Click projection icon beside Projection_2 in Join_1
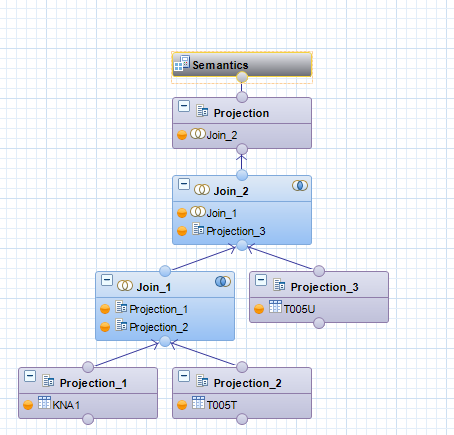This screenshot has height=435, width=454. pyautogui.click(x=121, y=325)
